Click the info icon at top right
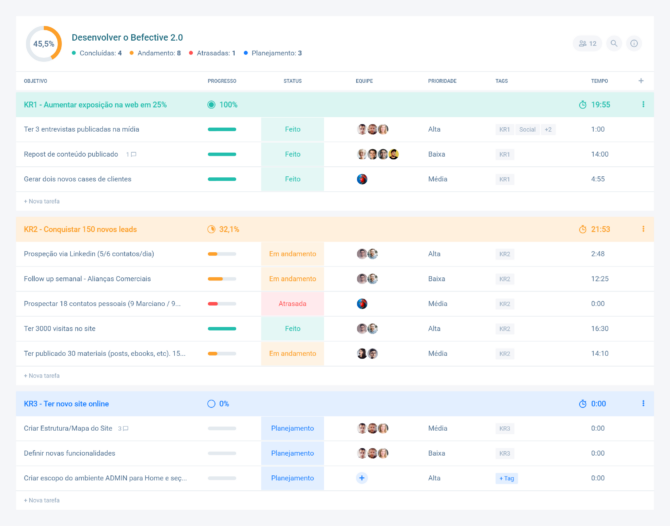The height and width of the screenshot is (526, 670). tap(634, 44)
